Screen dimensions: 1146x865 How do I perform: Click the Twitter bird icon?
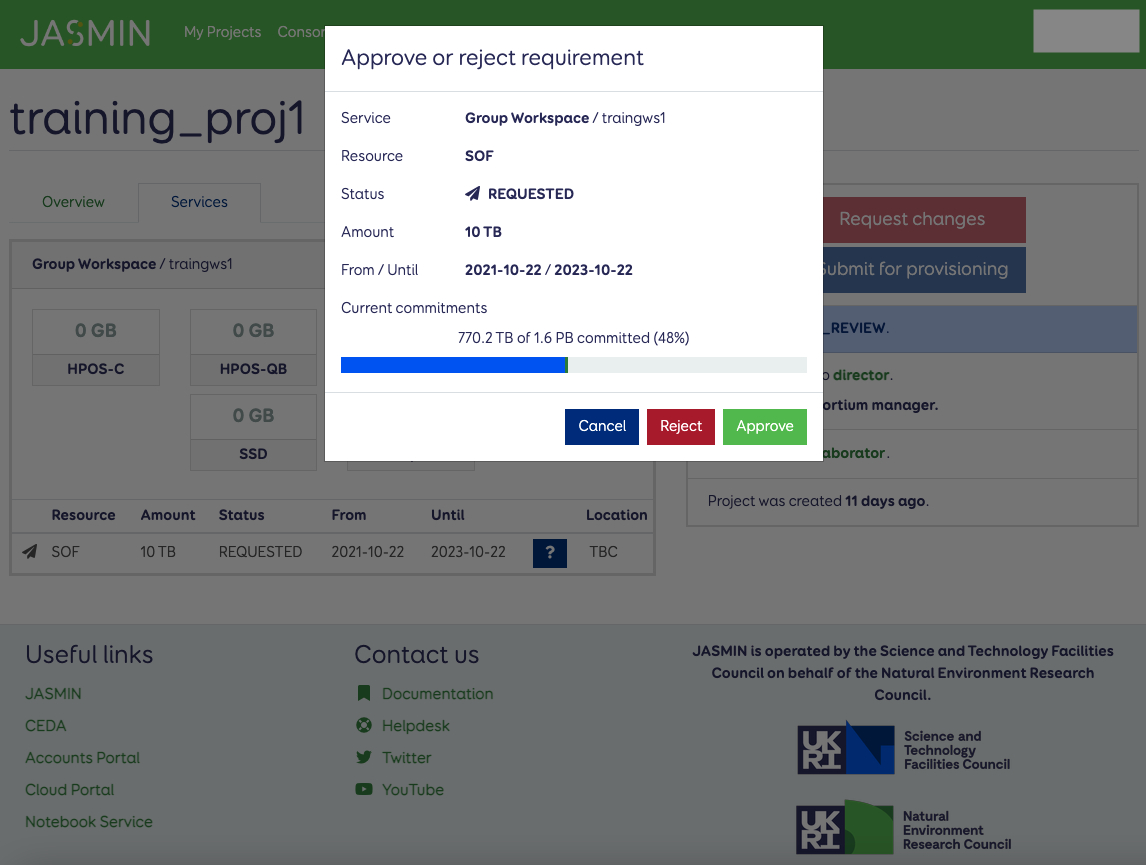click(363, 758)
